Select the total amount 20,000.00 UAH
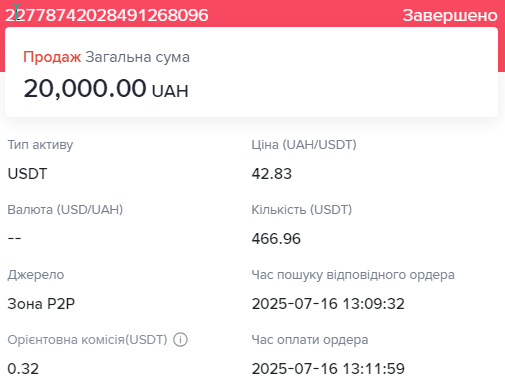 tap(106, 89)
